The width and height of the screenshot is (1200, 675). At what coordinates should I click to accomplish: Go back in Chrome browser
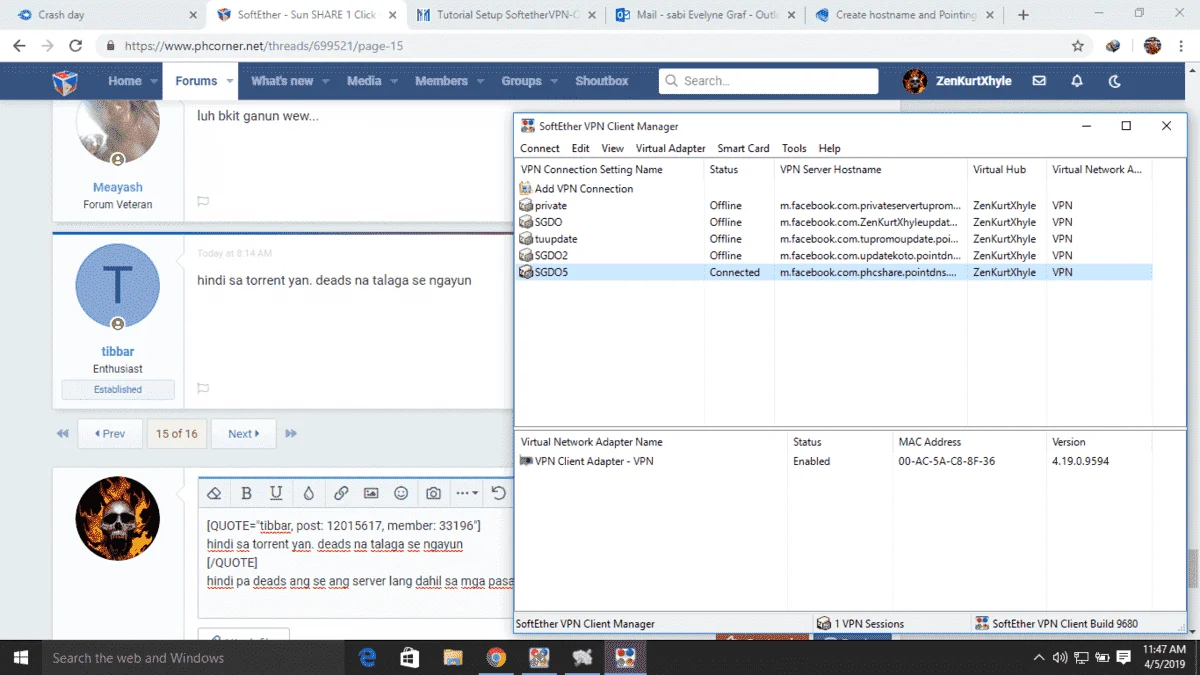tap(19, 46)
